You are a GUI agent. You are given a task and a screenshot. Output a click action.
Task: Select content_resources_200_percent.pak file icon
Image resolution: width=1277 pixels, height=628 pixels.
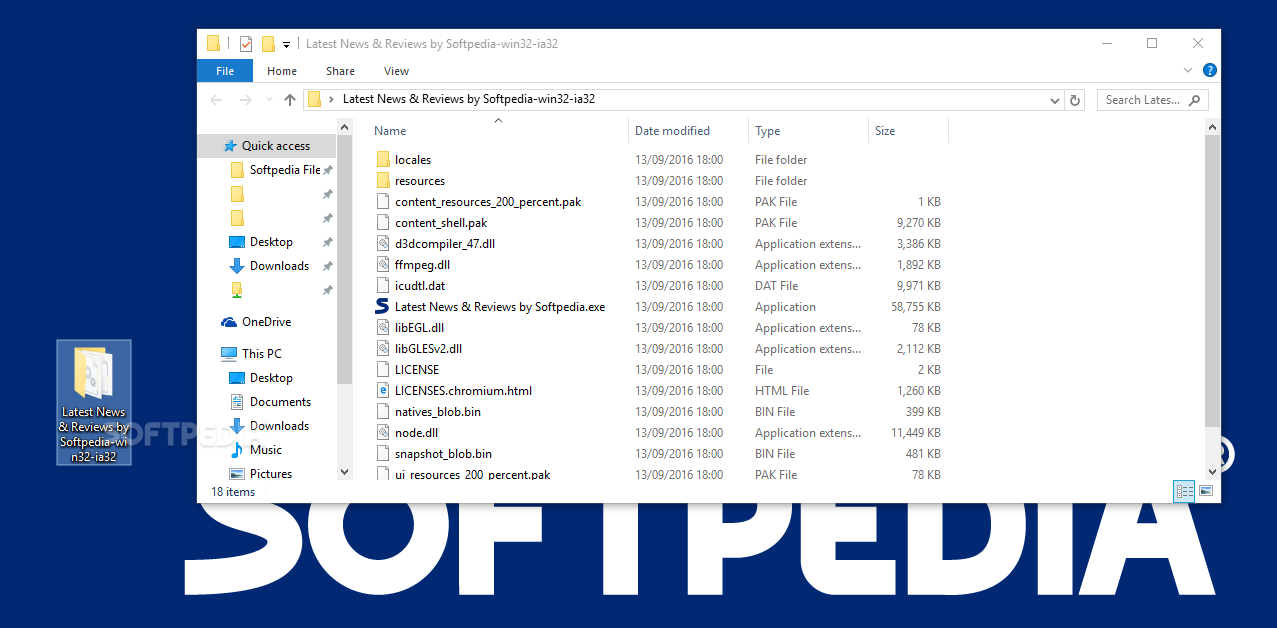tap(382, 202)
